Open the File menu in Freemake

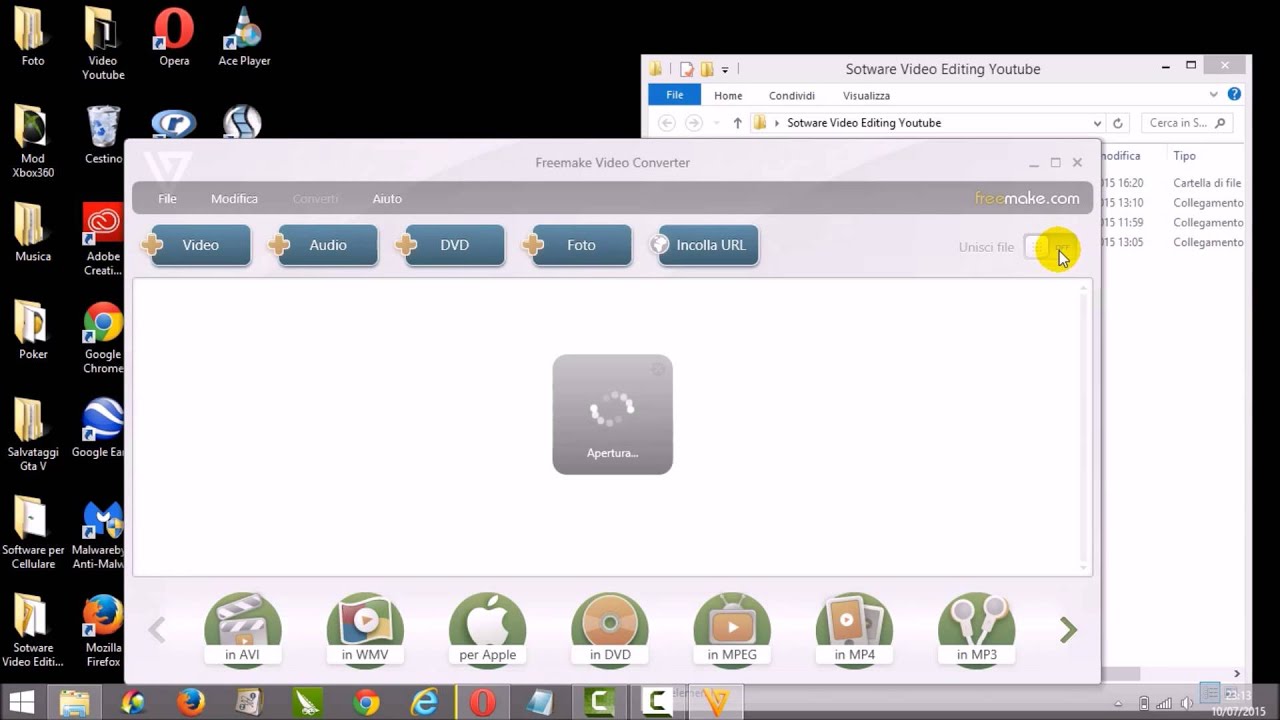click(x=167, y=199)
